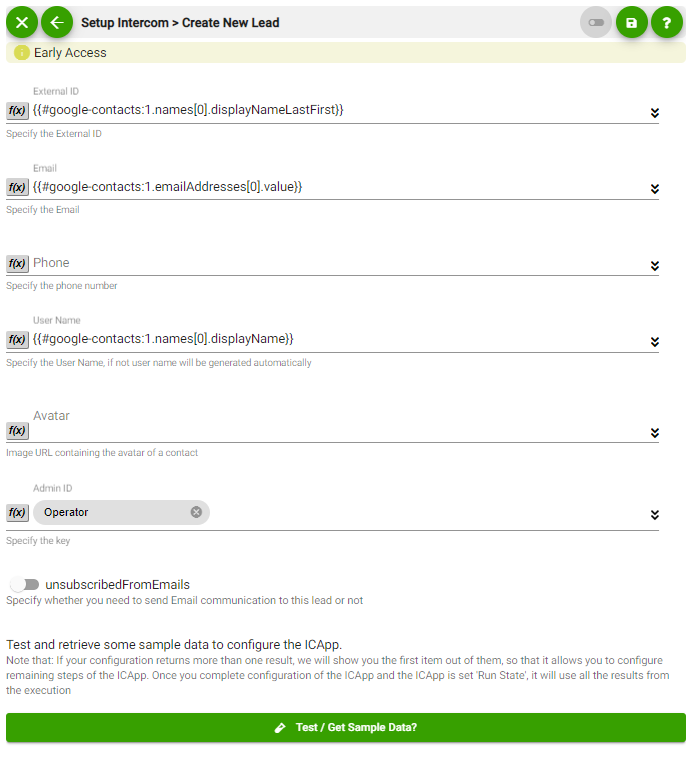Expand the External ID field options
The height and width of the screenshot is (757, 693).
point(654,112)
